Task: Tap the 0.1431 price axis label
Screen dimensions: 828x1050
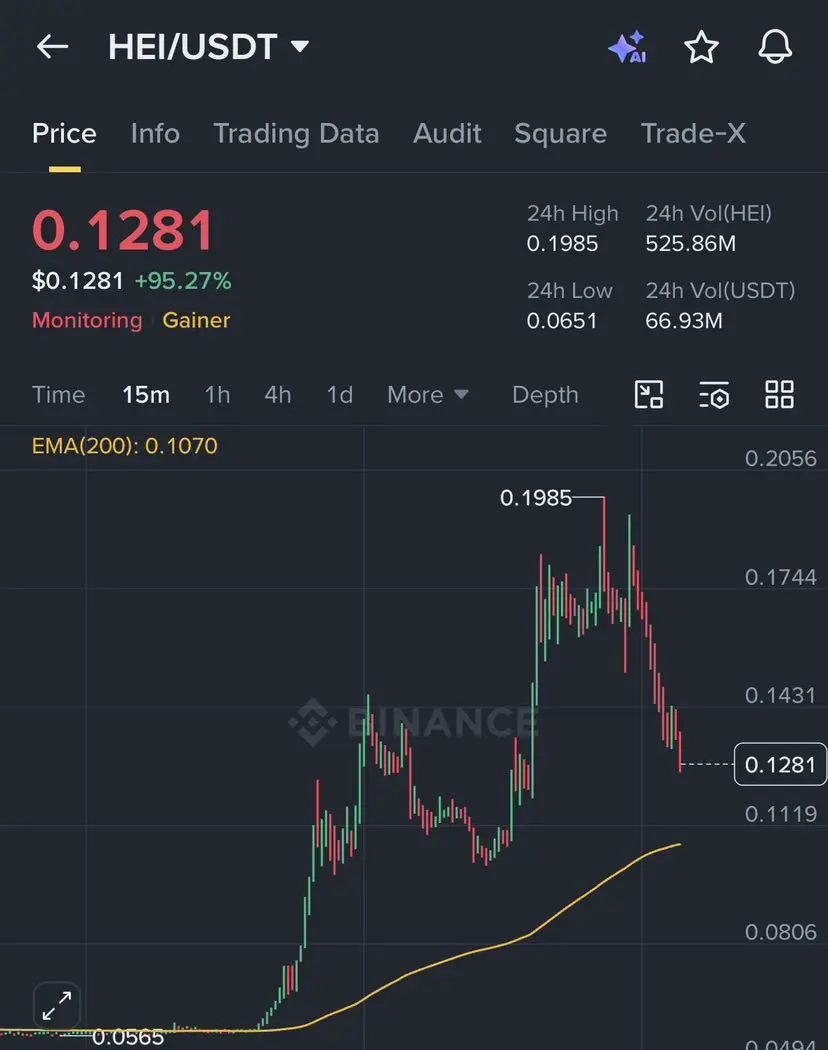Action: (x=780, y=695)
